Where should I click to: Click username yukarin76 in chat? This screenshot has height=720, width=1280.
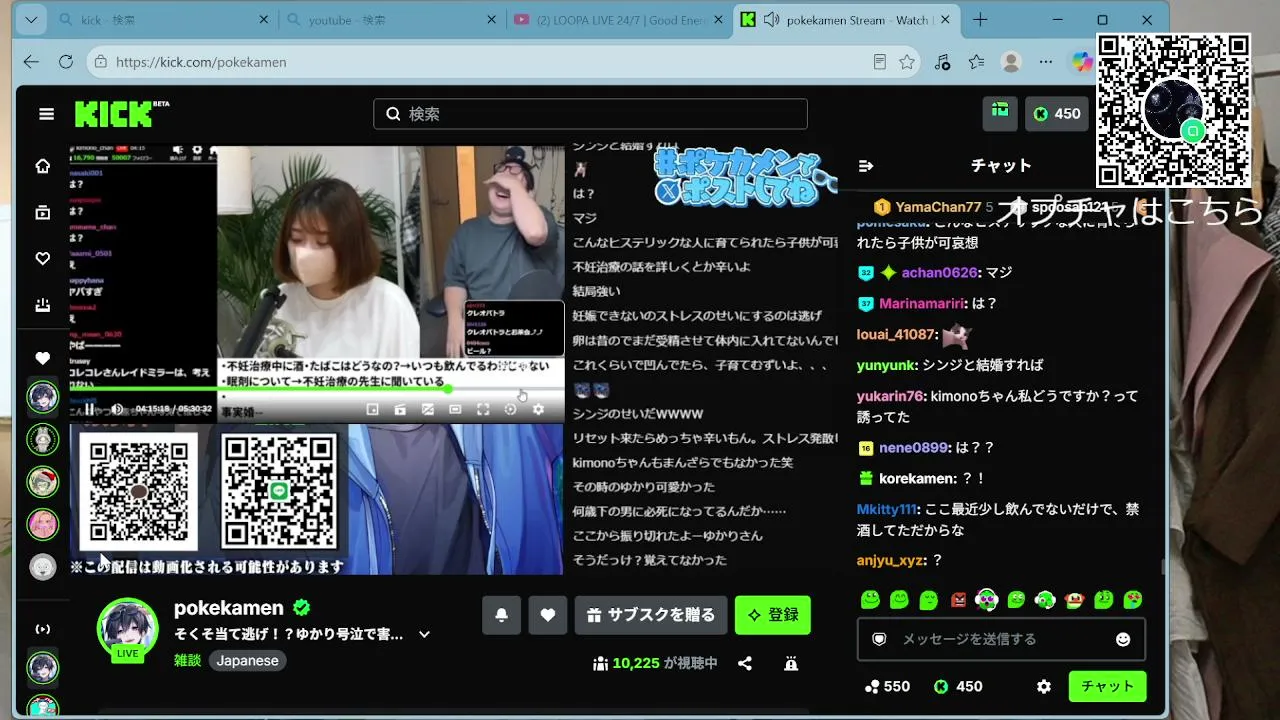pyautogui.click(x=889, y=396)
